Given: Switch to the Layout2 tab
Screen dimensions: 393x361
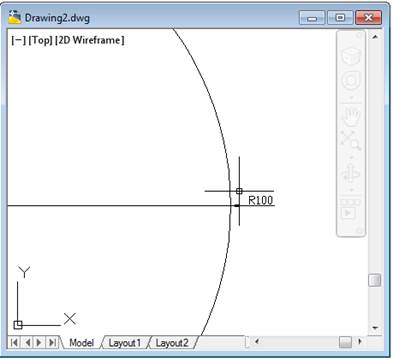Looking at the screenshot, I should (172, 343).
